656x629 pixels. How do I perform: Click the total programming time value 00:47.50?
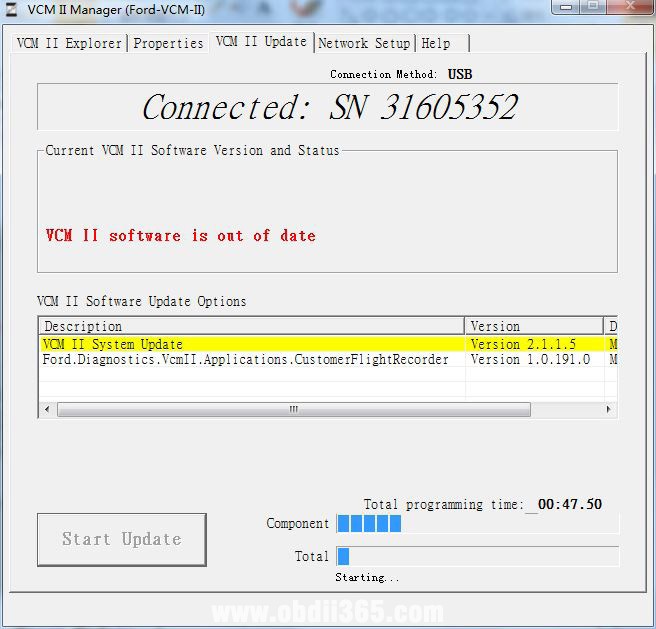[570, 504]
